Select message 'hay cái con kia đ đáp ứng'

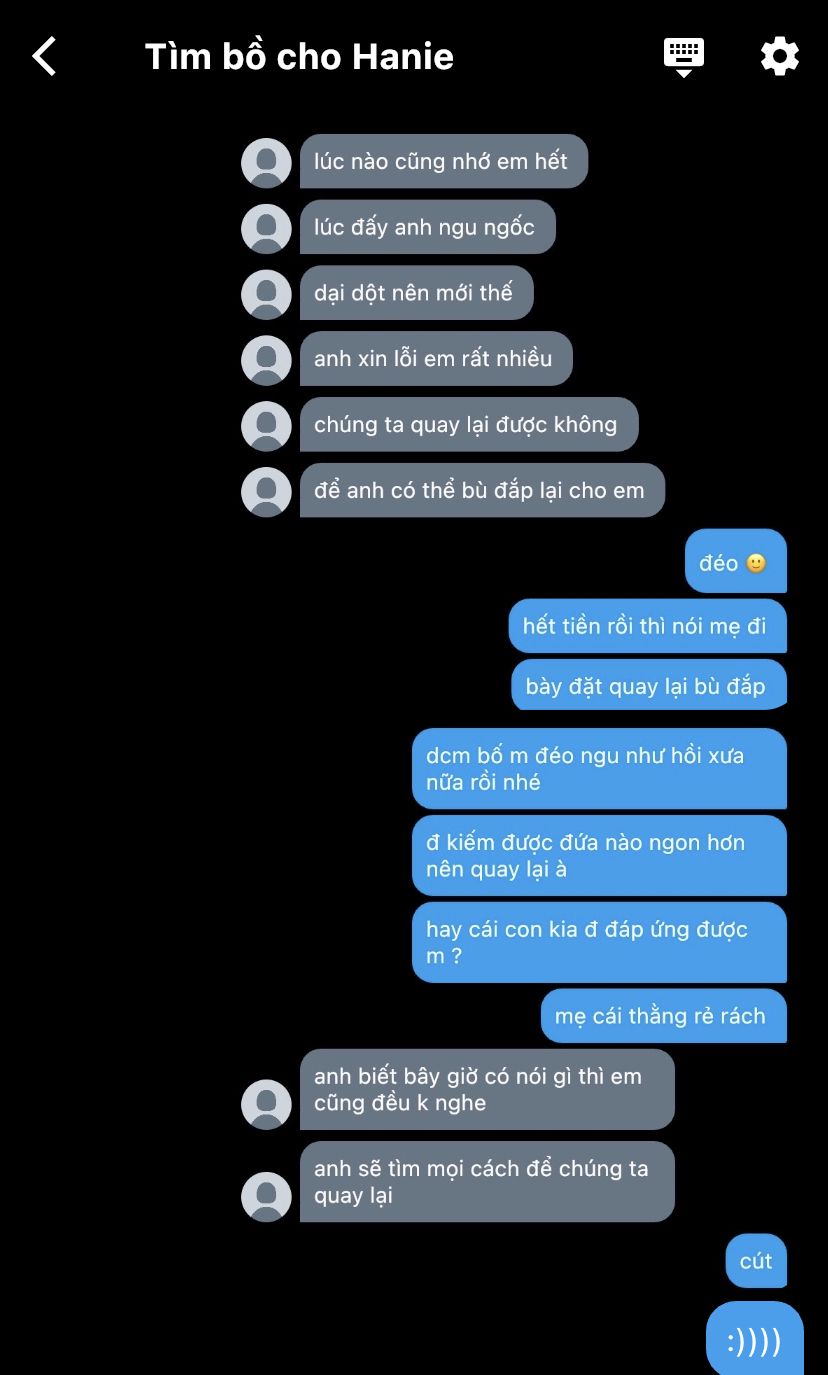coord(600,942)
